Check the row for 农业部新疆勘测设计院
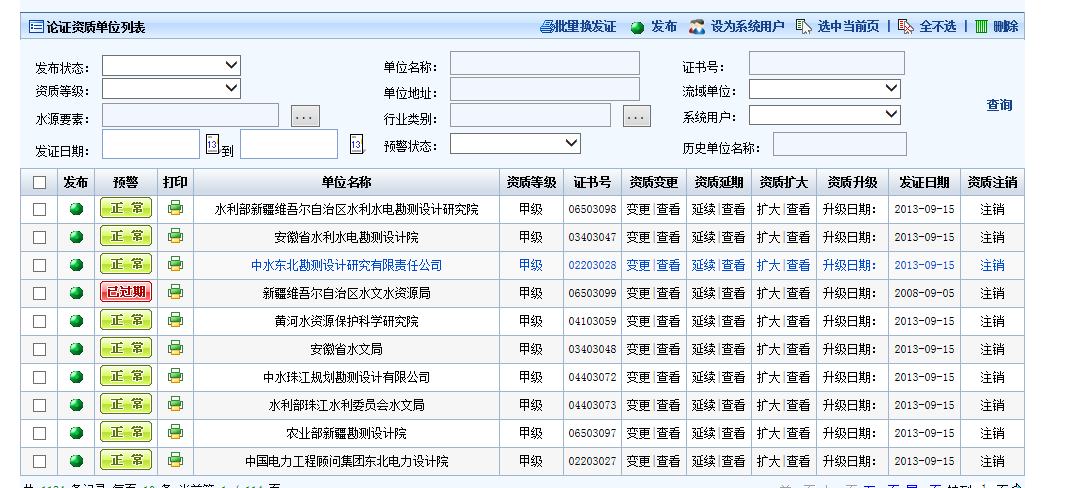Image resolution: width=1082 pixels, height=488 pixels. pyautogui.click(x=39, y=433)
